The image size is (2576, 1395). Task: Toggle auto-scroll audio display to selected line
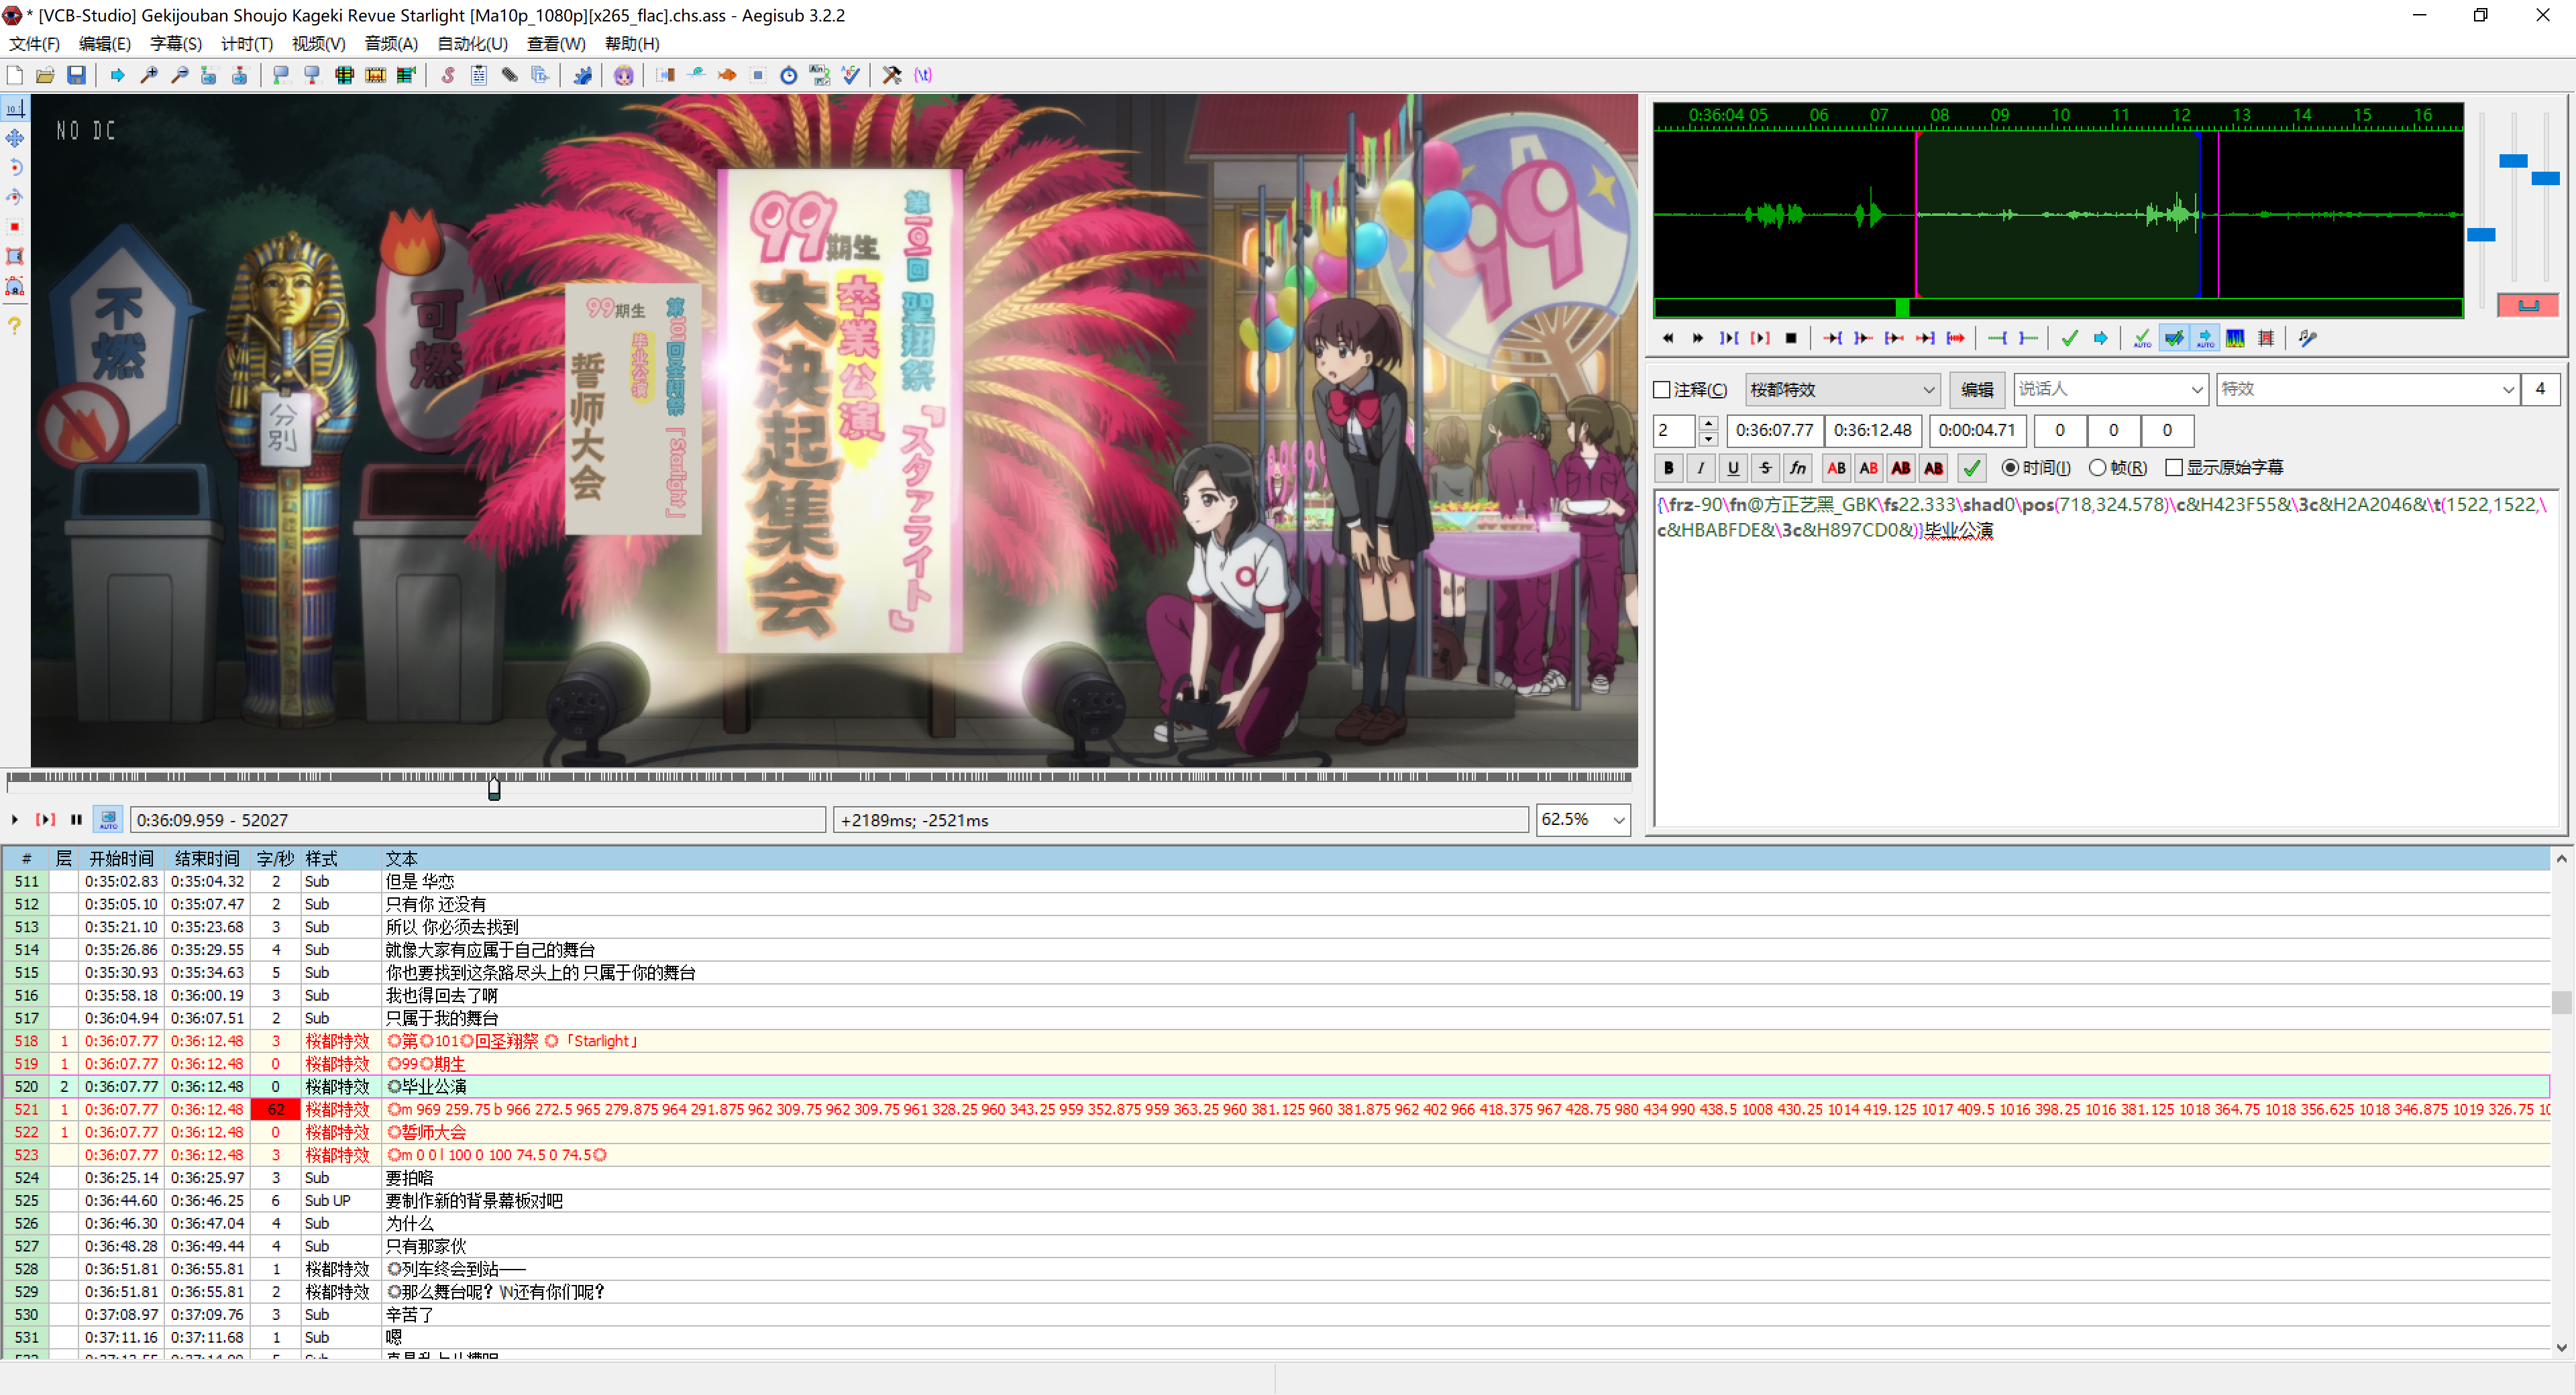pos(2205,338)
